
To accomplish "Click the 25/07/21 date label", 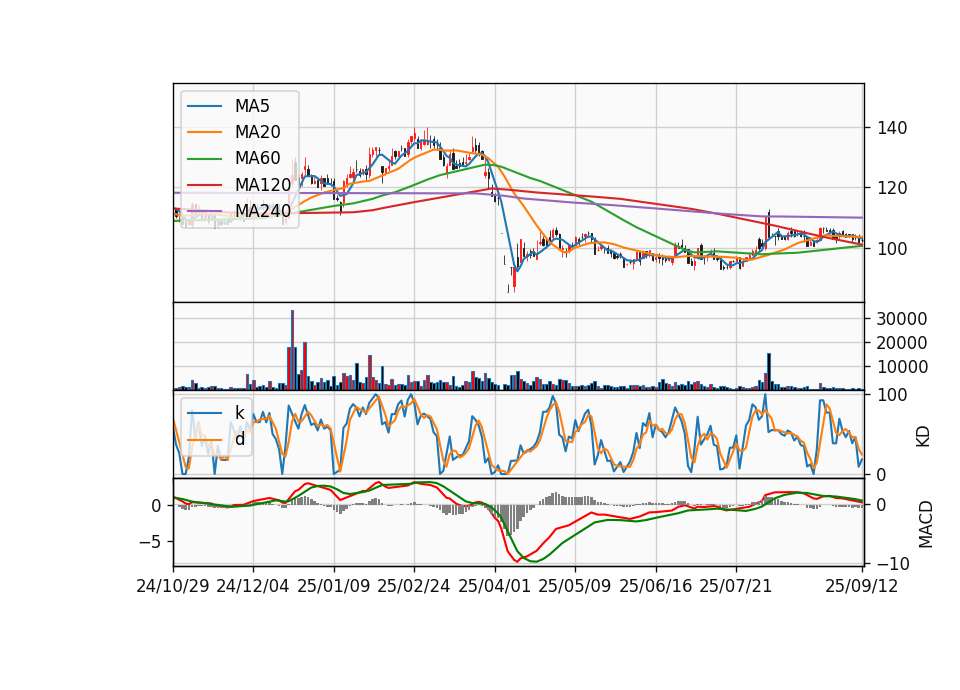I will click(736, 586).
